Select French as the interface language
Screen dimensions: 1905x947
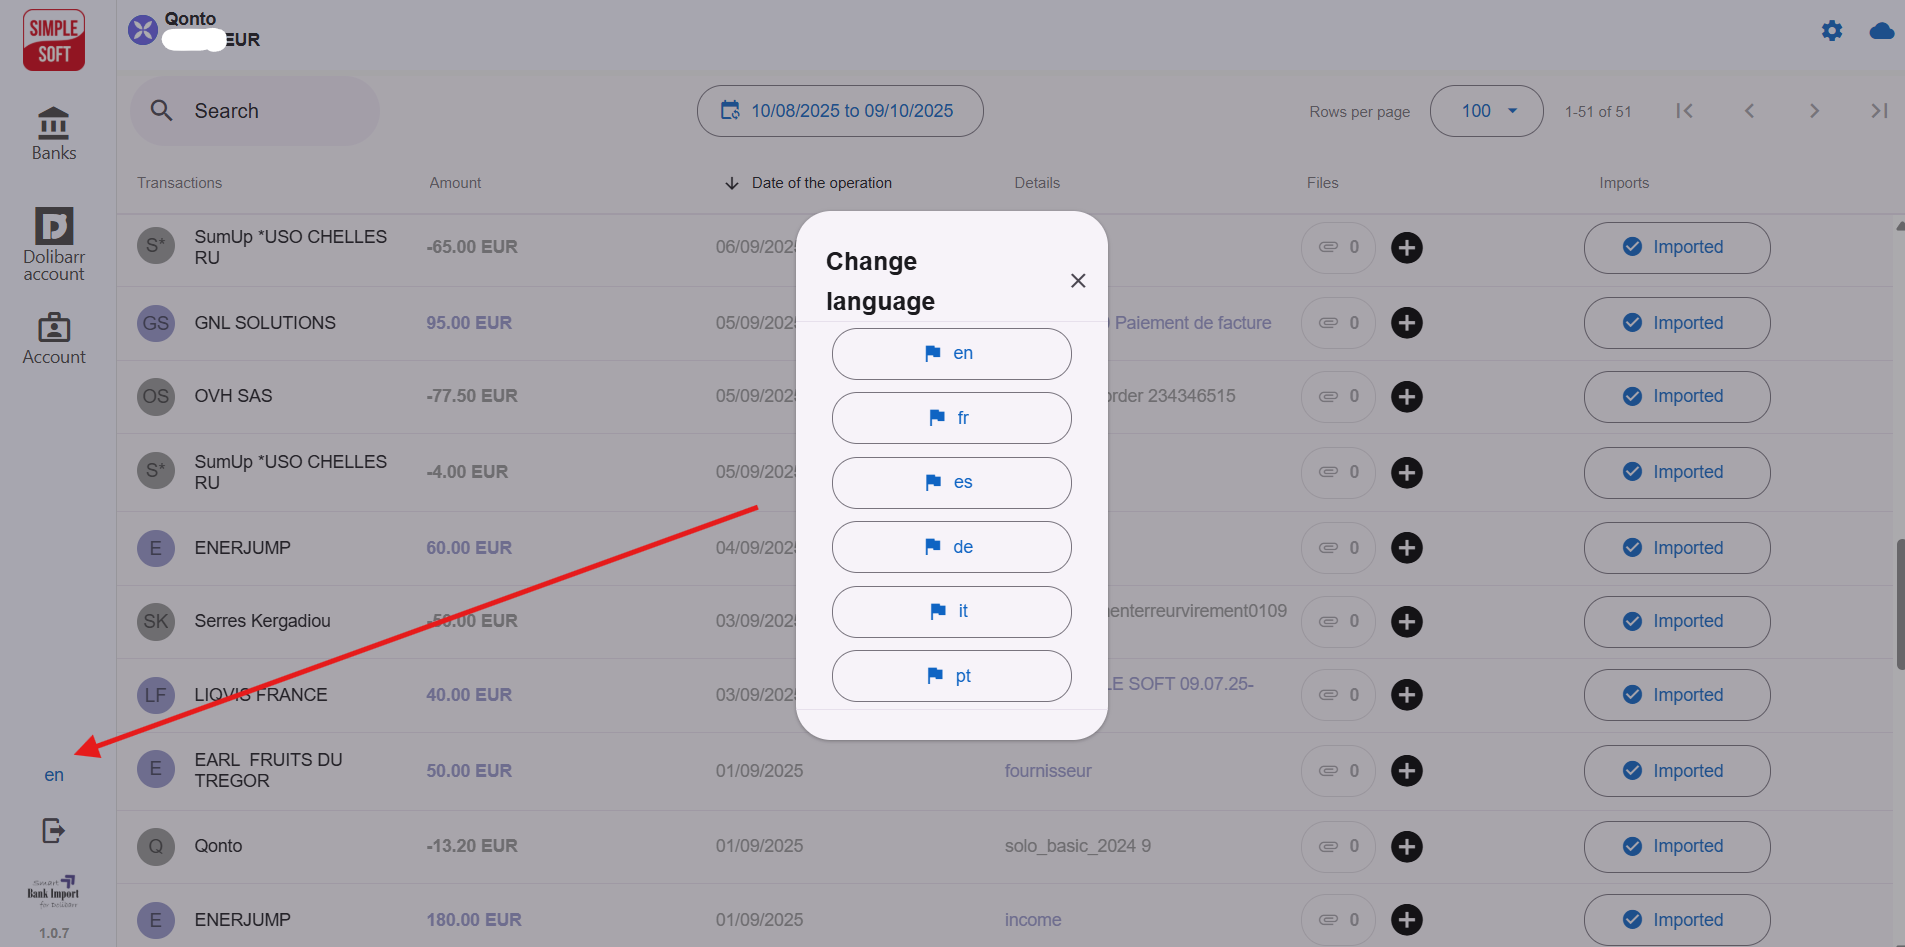tap(950, 418)
